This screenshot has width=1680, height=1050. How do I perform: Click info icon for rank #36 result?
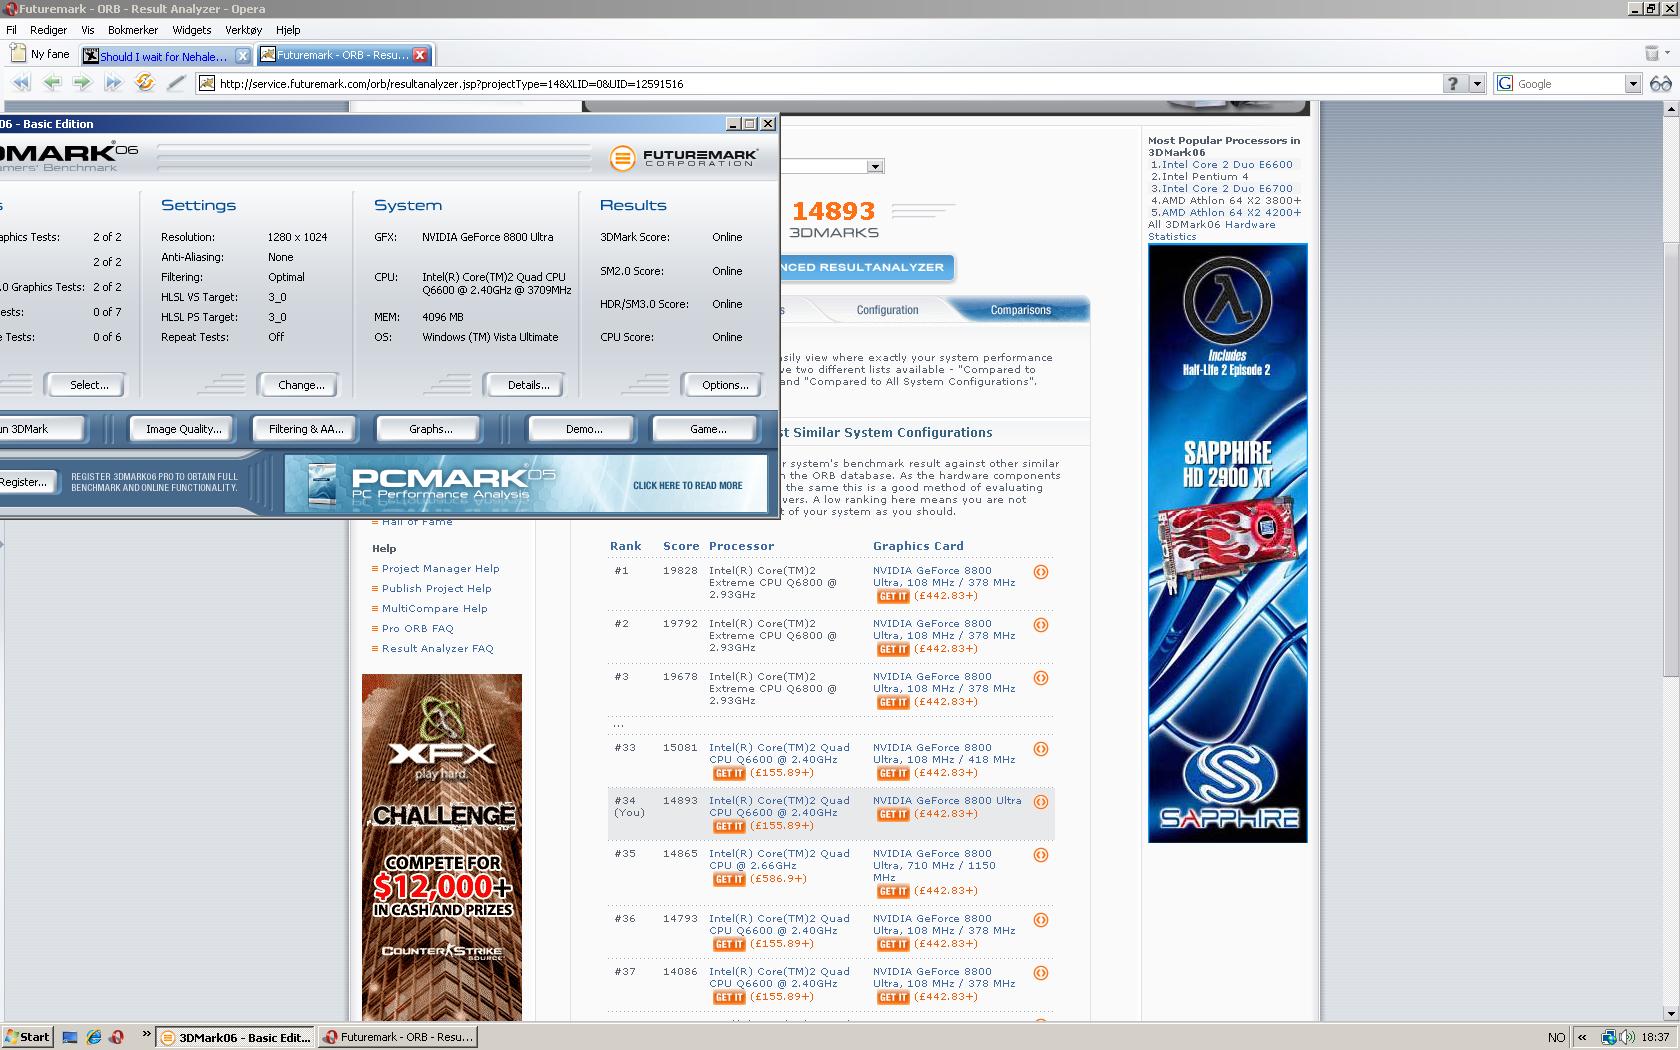pyautogui.click(x=1041, y=920)
